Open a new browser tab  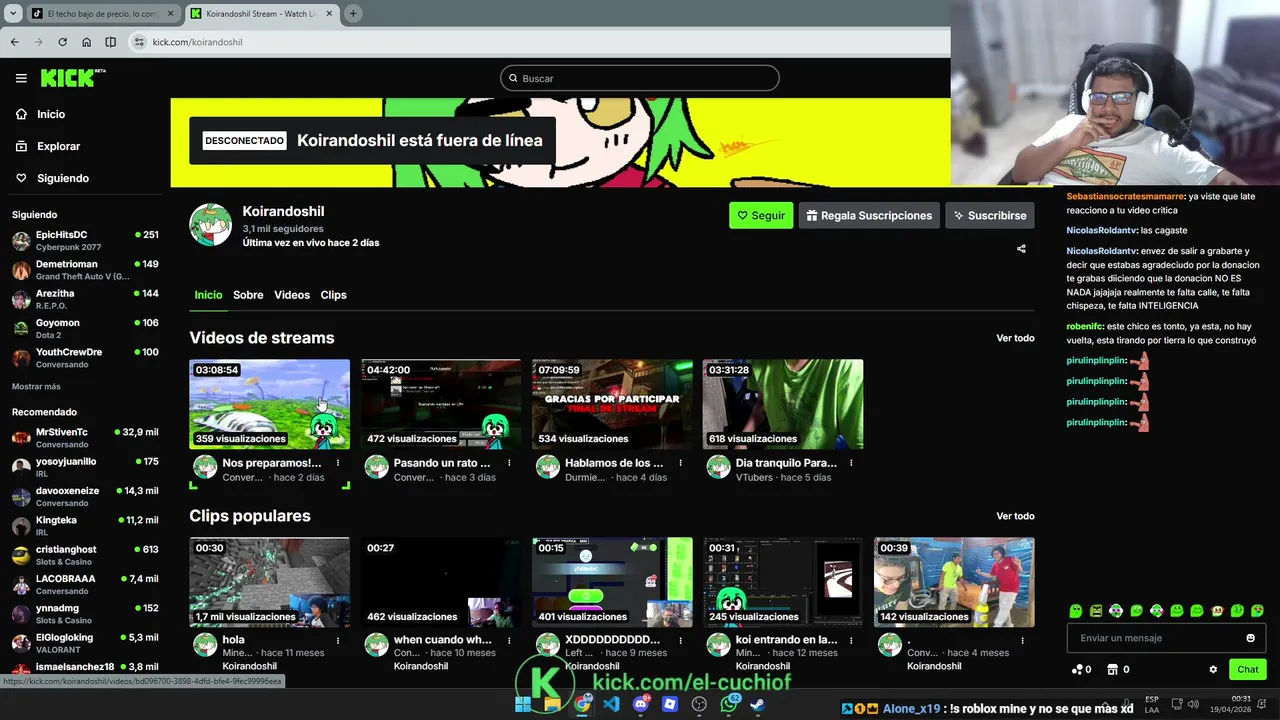tap(353, 14)
